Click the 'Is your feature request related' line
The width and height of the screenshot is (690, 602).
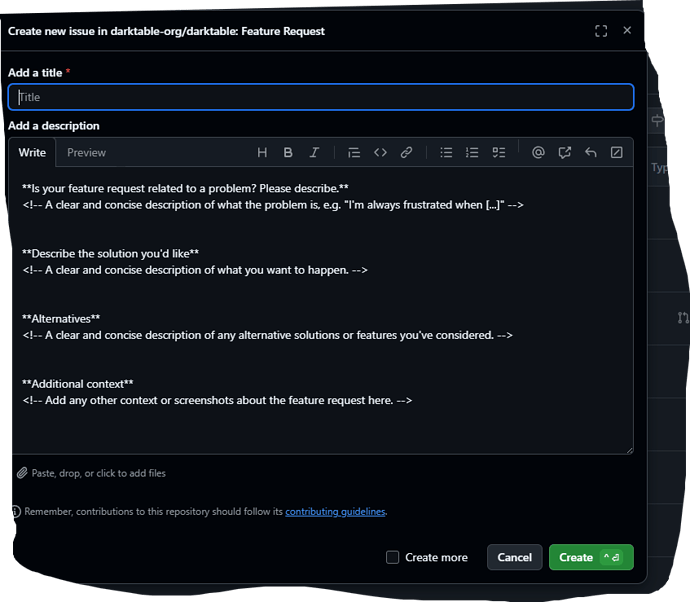tap(185, 188)
